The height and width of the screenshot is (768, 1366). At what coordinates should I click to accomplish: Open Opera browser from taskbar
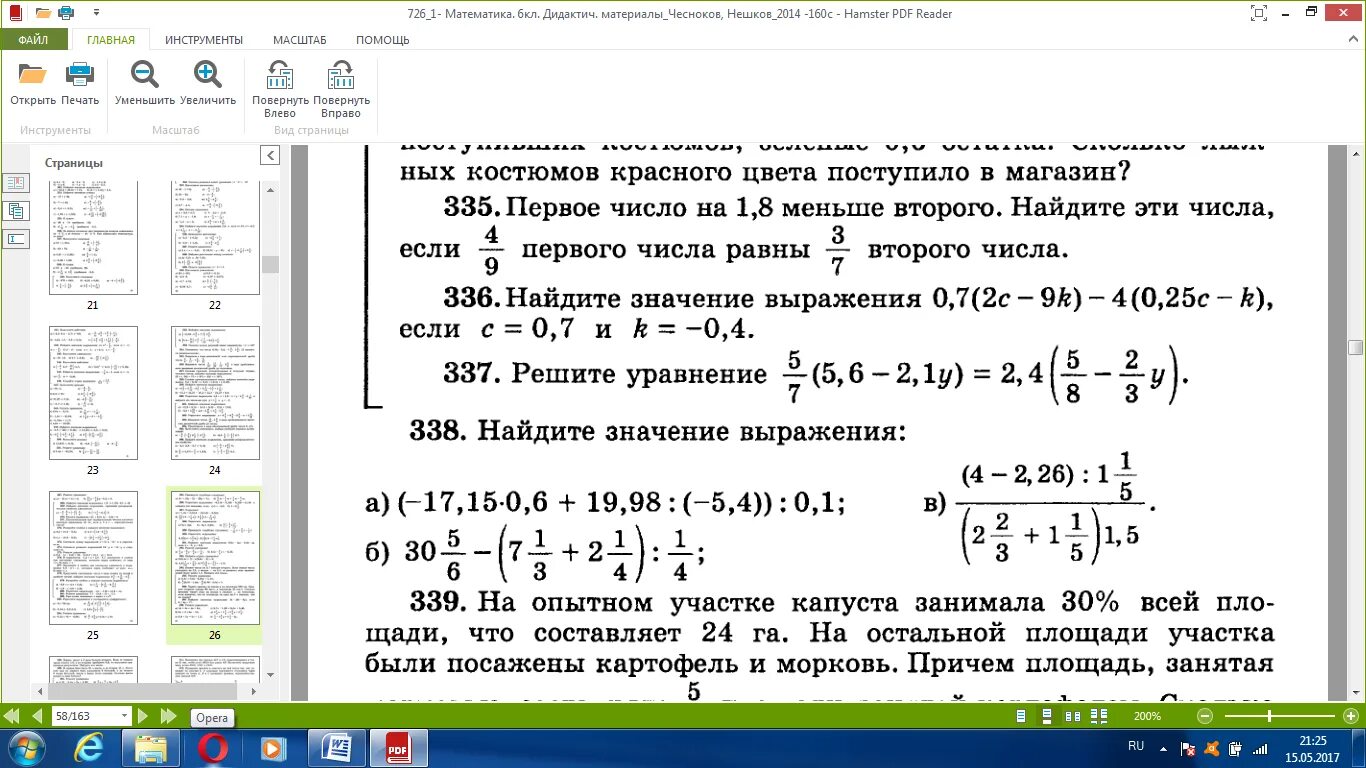point(212,747)
